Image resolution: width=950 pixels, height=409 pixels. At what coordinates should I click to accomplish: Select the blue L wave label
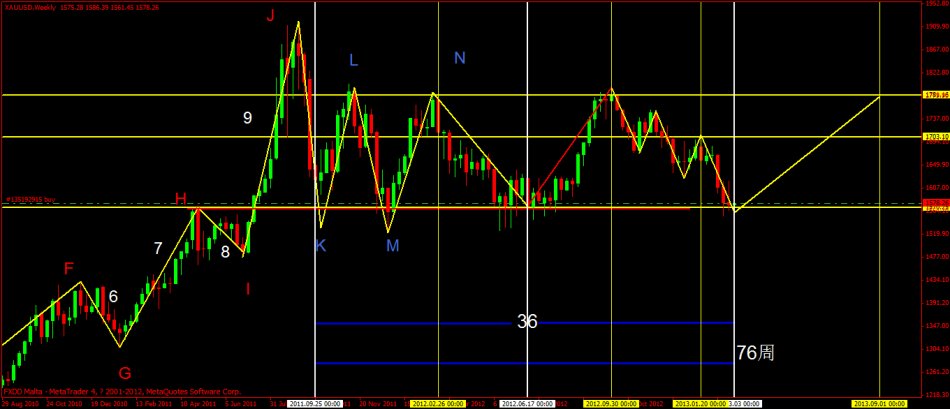pyautogui.click(x=353, y=61)
